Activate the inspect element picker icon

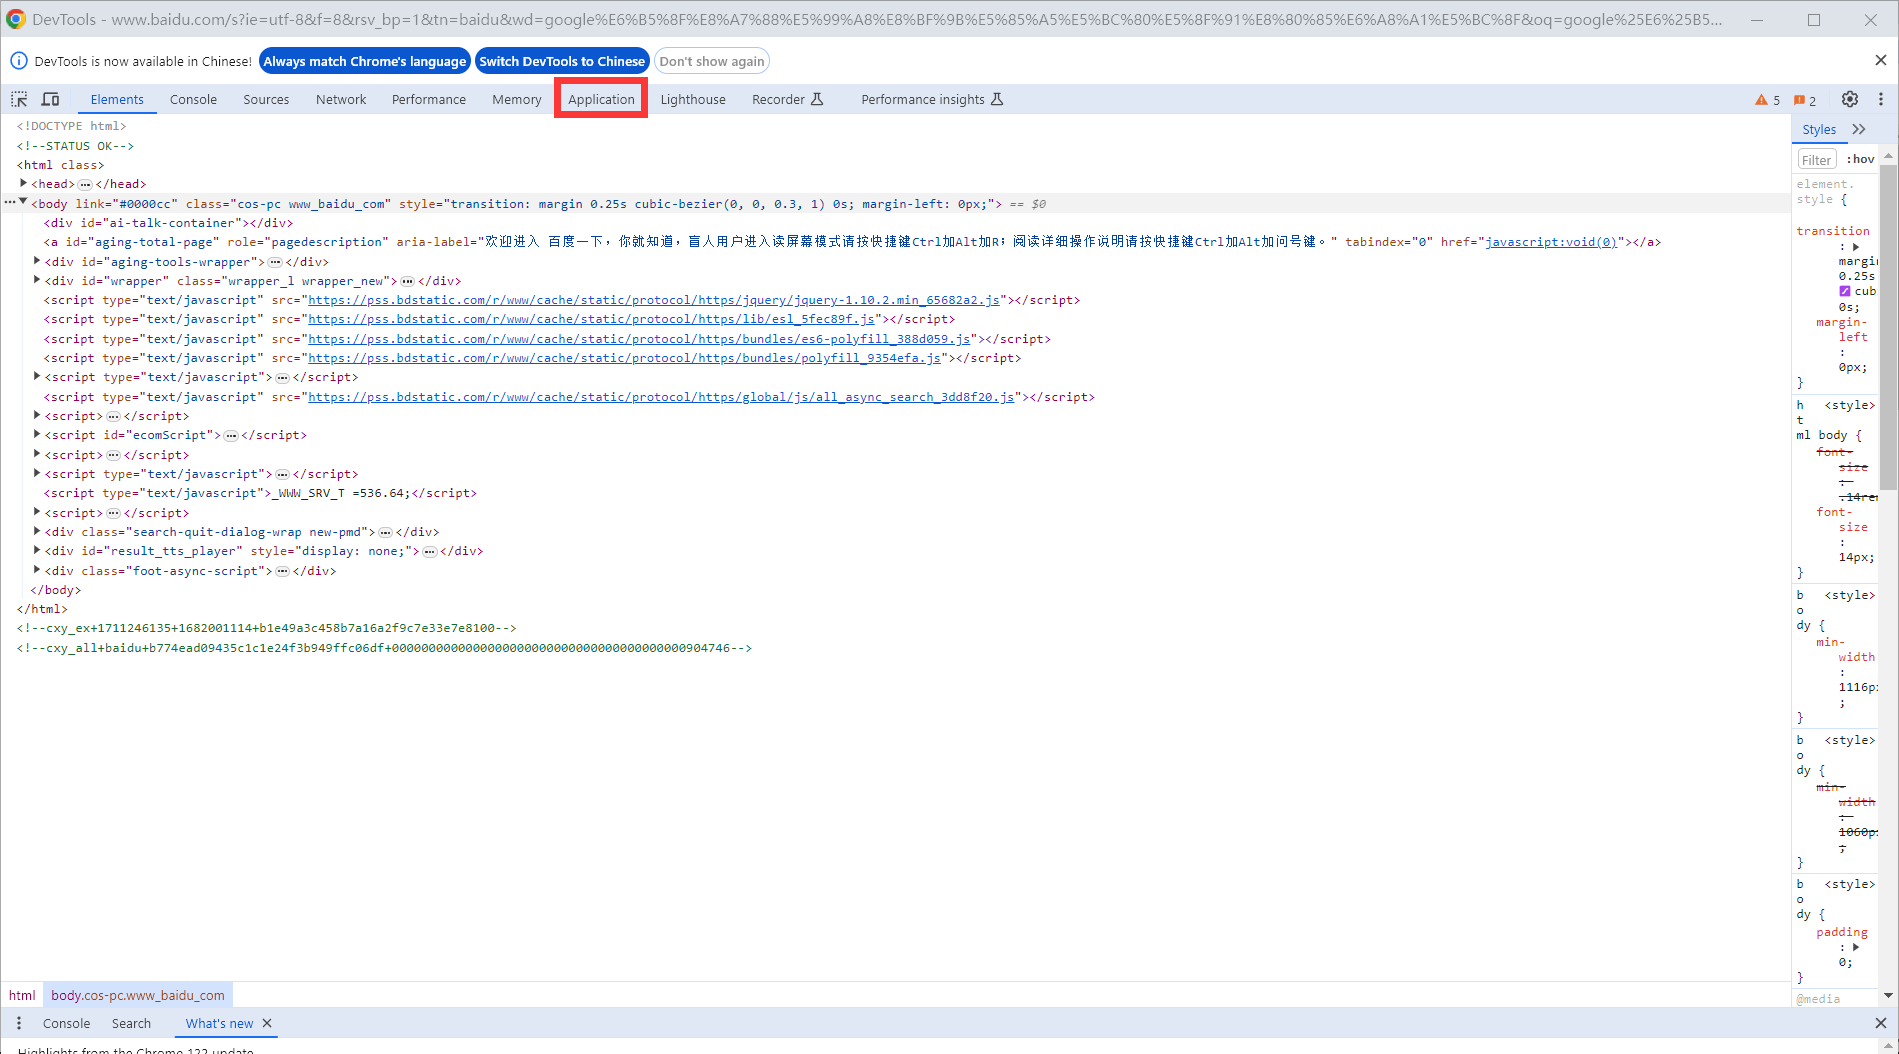19,99
